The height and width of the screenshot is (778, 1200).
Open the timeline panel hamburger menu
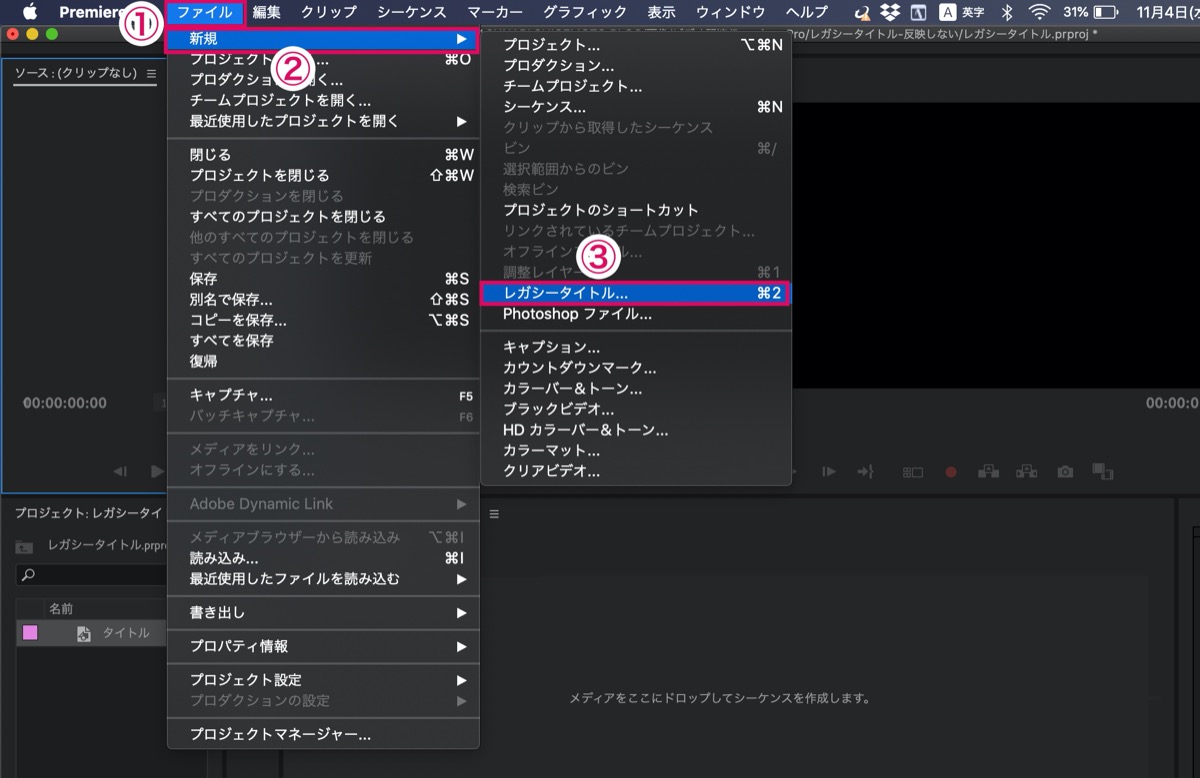point(493,513)
